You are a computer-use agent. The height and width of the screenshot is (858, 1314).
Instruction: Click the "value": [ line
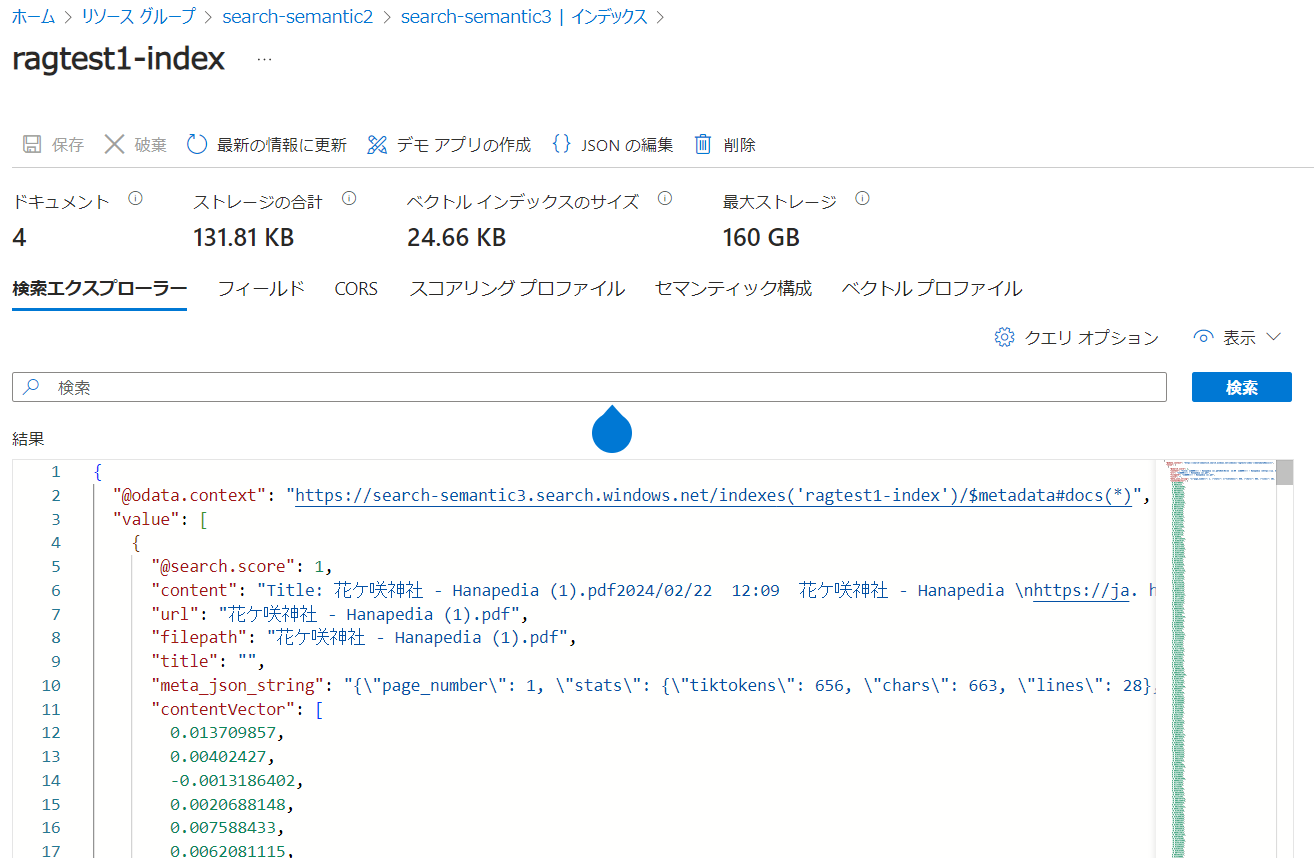pyautogui.click(x=160, y=519)
